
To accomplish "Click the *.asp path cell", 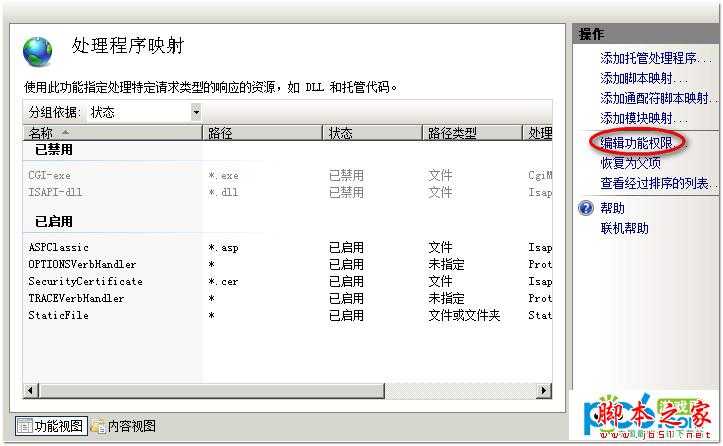I will [x=223, y=248].
